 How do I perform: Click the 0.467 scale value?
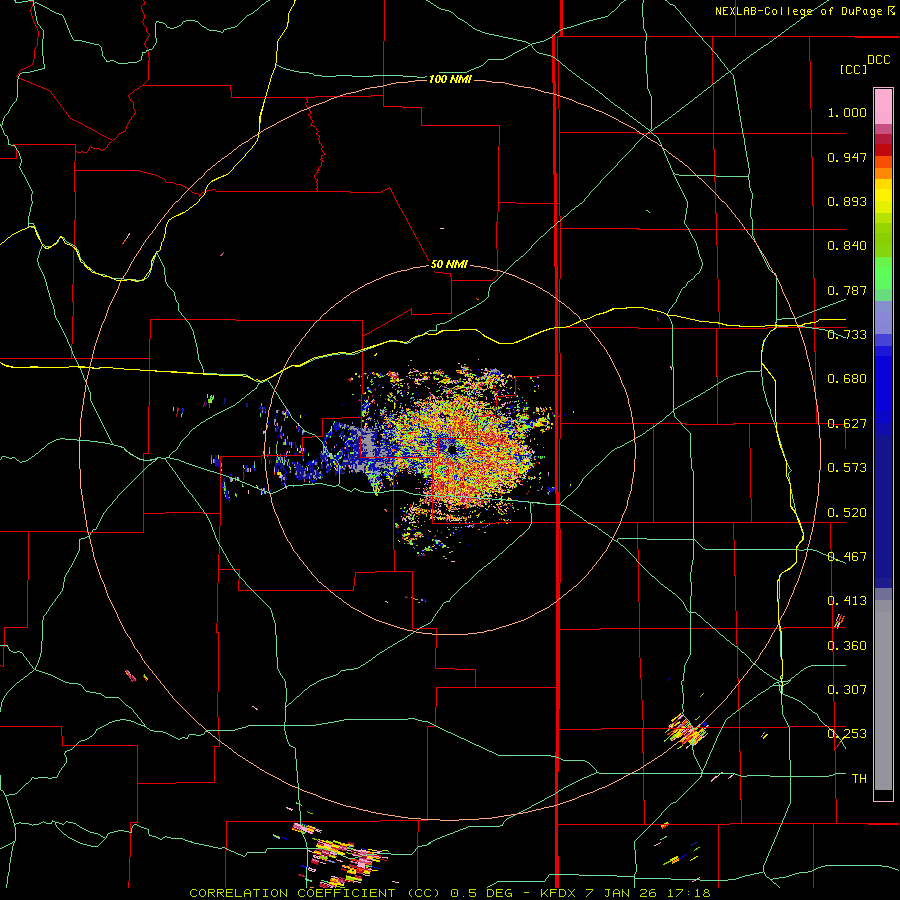click(847, 557)
